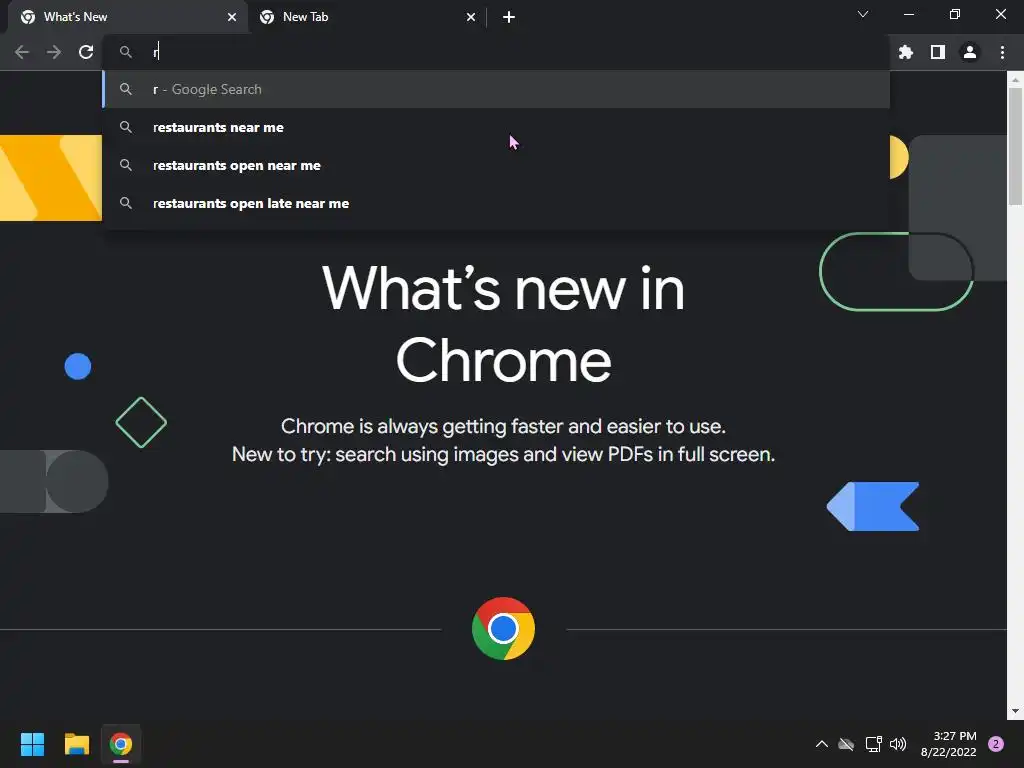
Task: Choose 'restaurants open late near me' suggestion
Action: click(x=496, y=203)
